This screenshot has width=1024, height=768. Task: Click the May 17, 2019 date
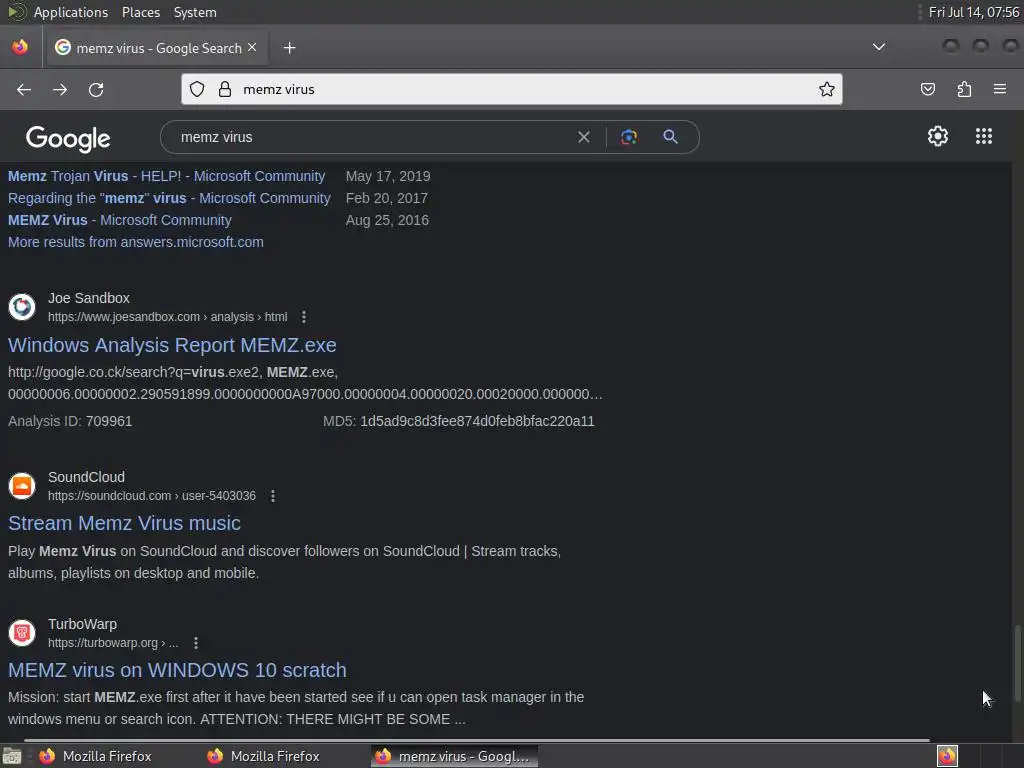(x=388, y=176)
